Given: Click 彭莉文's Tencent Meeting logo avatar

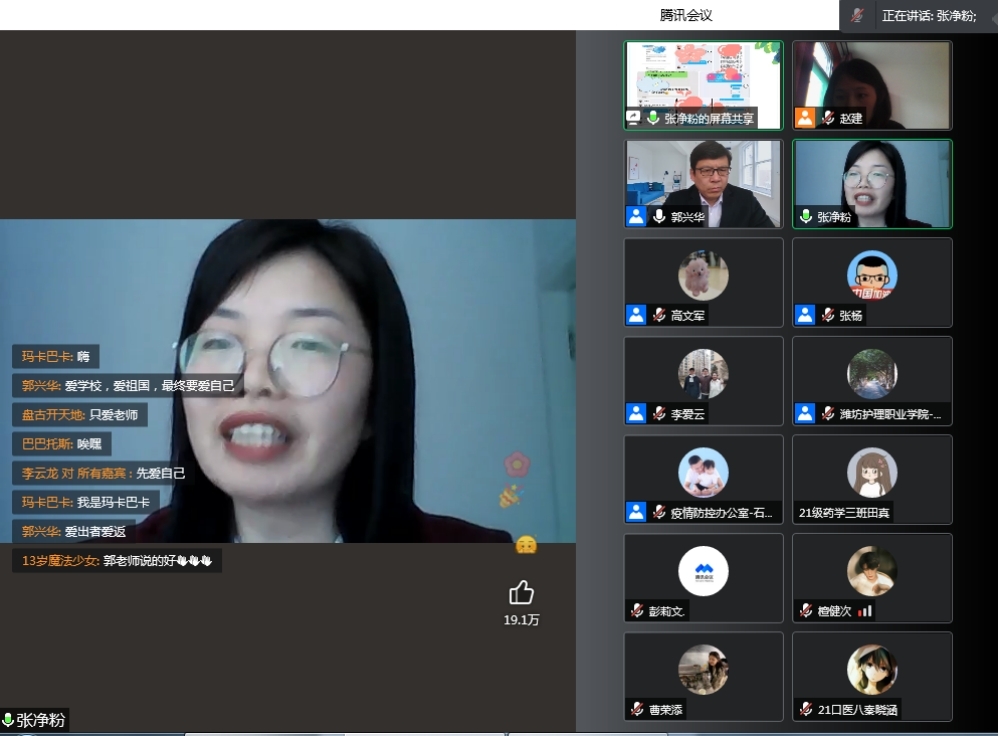Looking at the screenshot, I should point(703,571).
